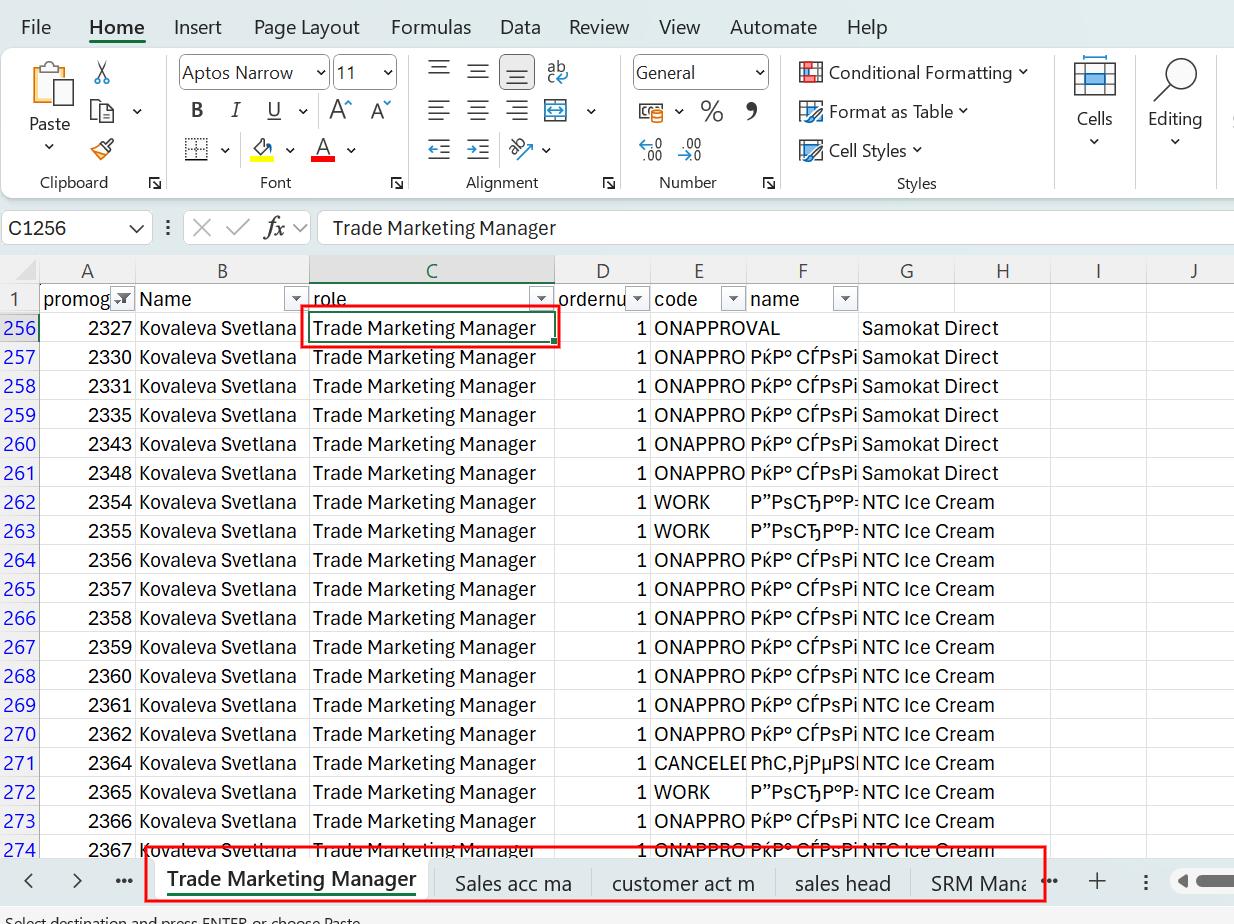The image size is (1234, 924).
Task: Click in the formula bar text
Action: [x=444, y=228]
